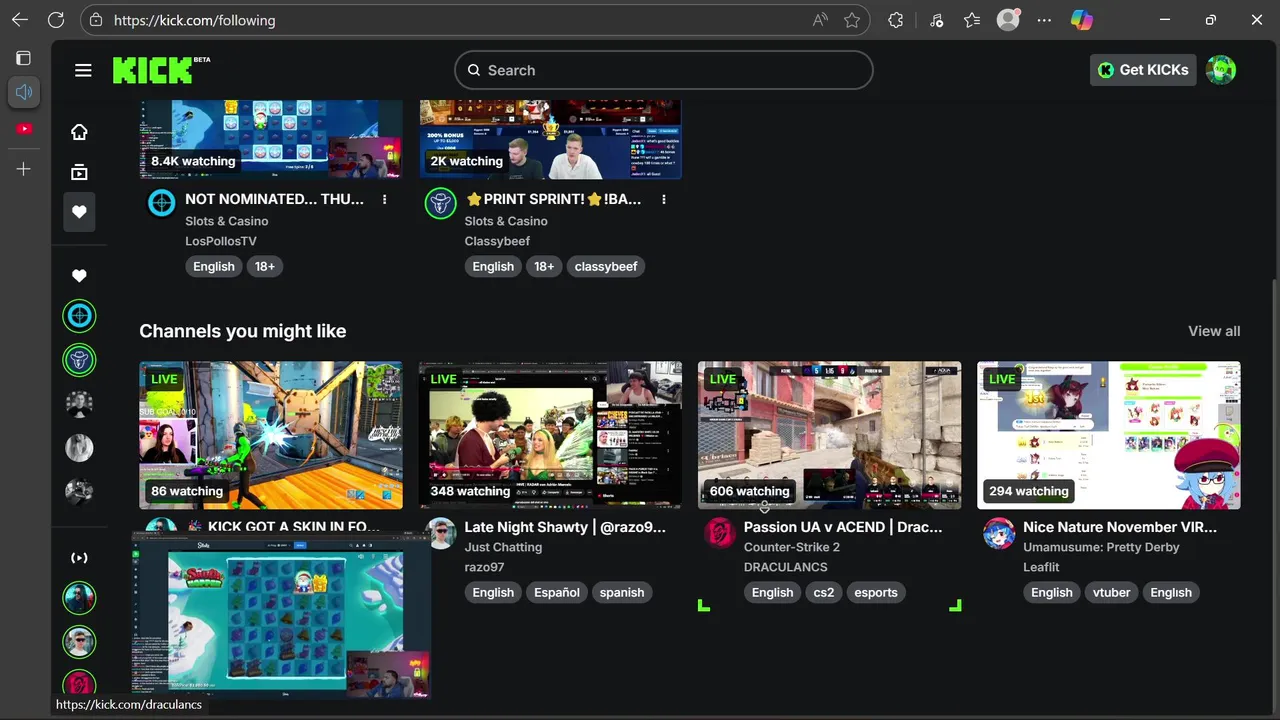Open 294 watching Umamusume stream thumbnail
The width and height of the screenshot is (1280, 720).
click(1109, 435)
